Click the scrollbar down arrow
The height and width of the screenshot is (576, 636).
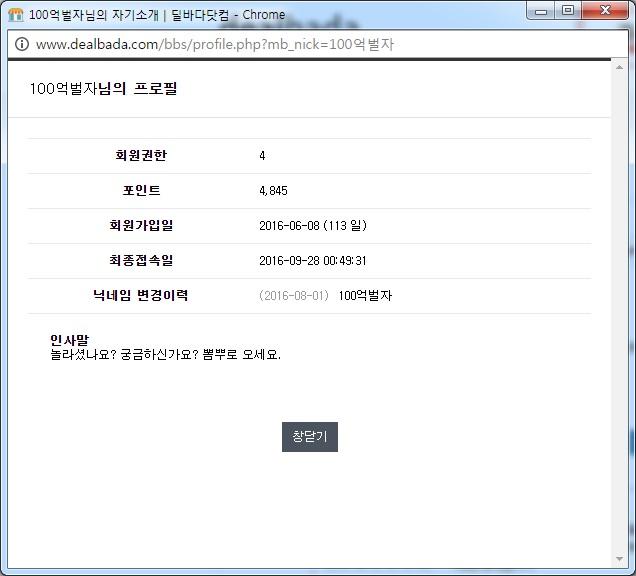click(620, 558)
